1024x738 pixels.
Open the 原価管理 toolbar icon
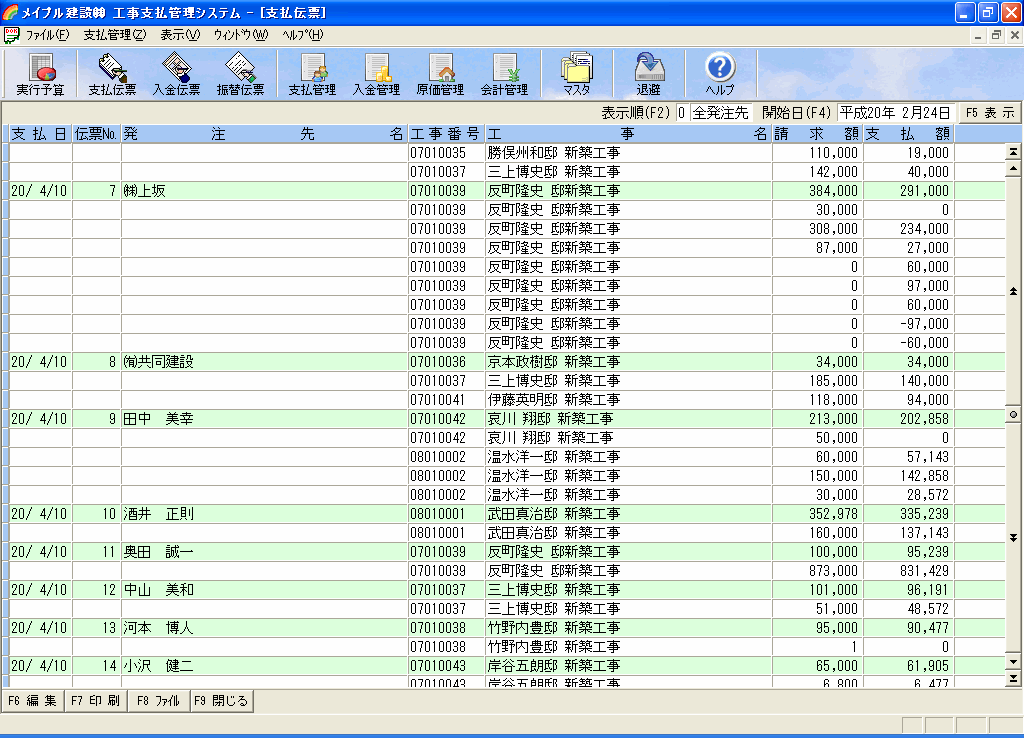click(440, 74)
